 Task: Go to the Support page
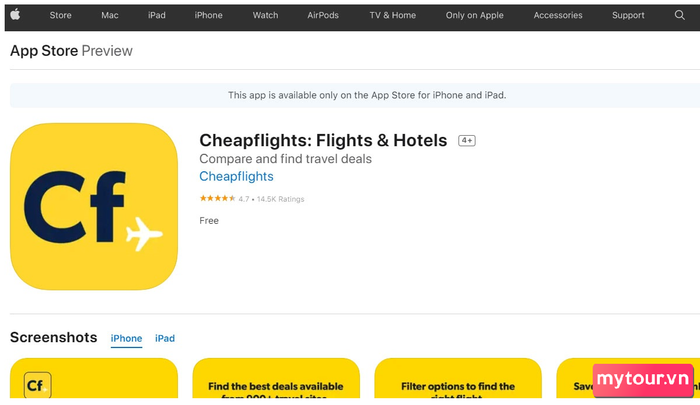(628, 15)
